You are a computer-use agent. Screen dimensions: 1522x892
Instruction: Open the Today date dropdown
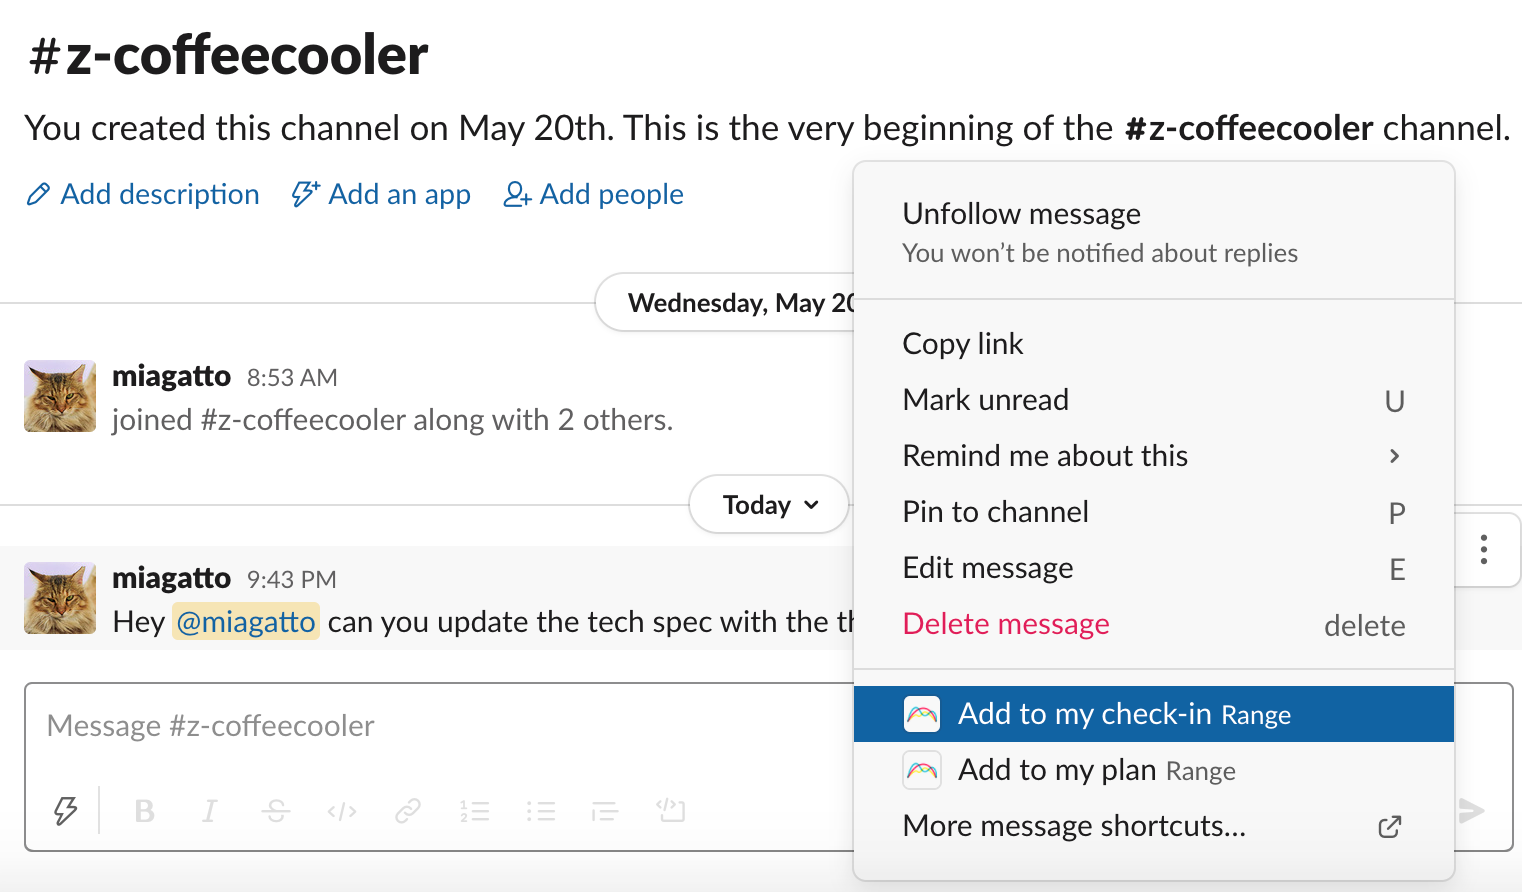point(769,505)
